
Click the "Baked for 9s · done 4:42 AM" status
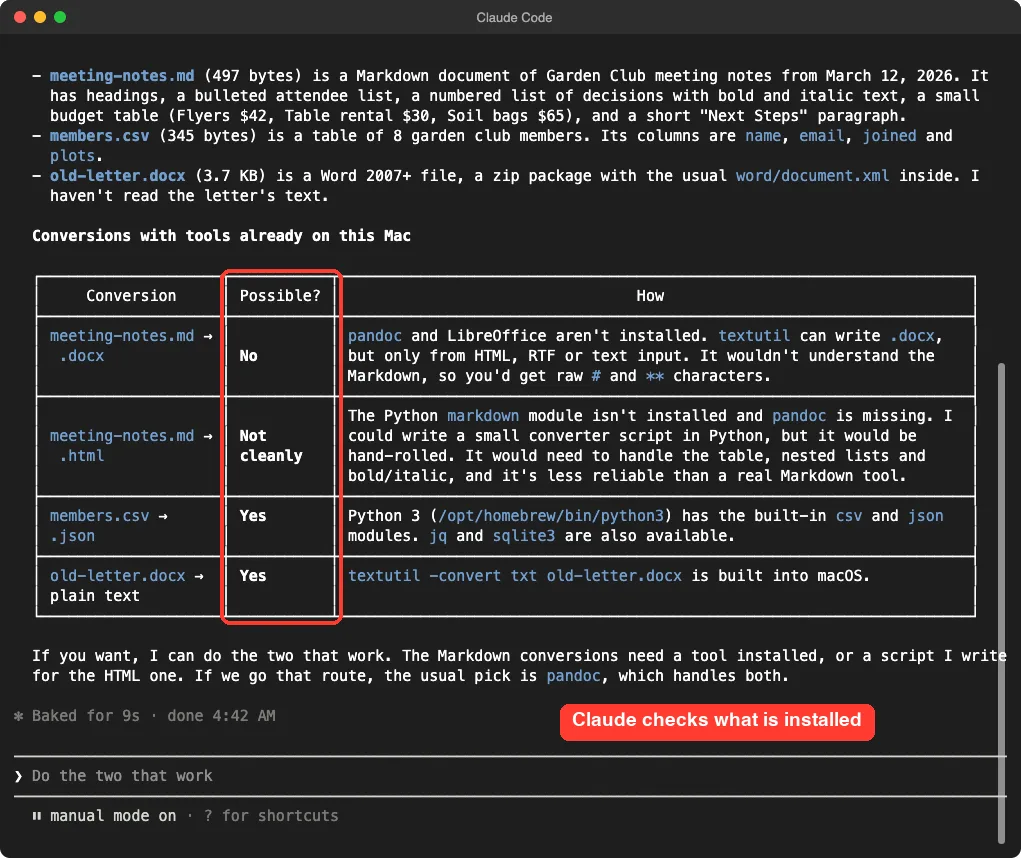pos(154,716)
